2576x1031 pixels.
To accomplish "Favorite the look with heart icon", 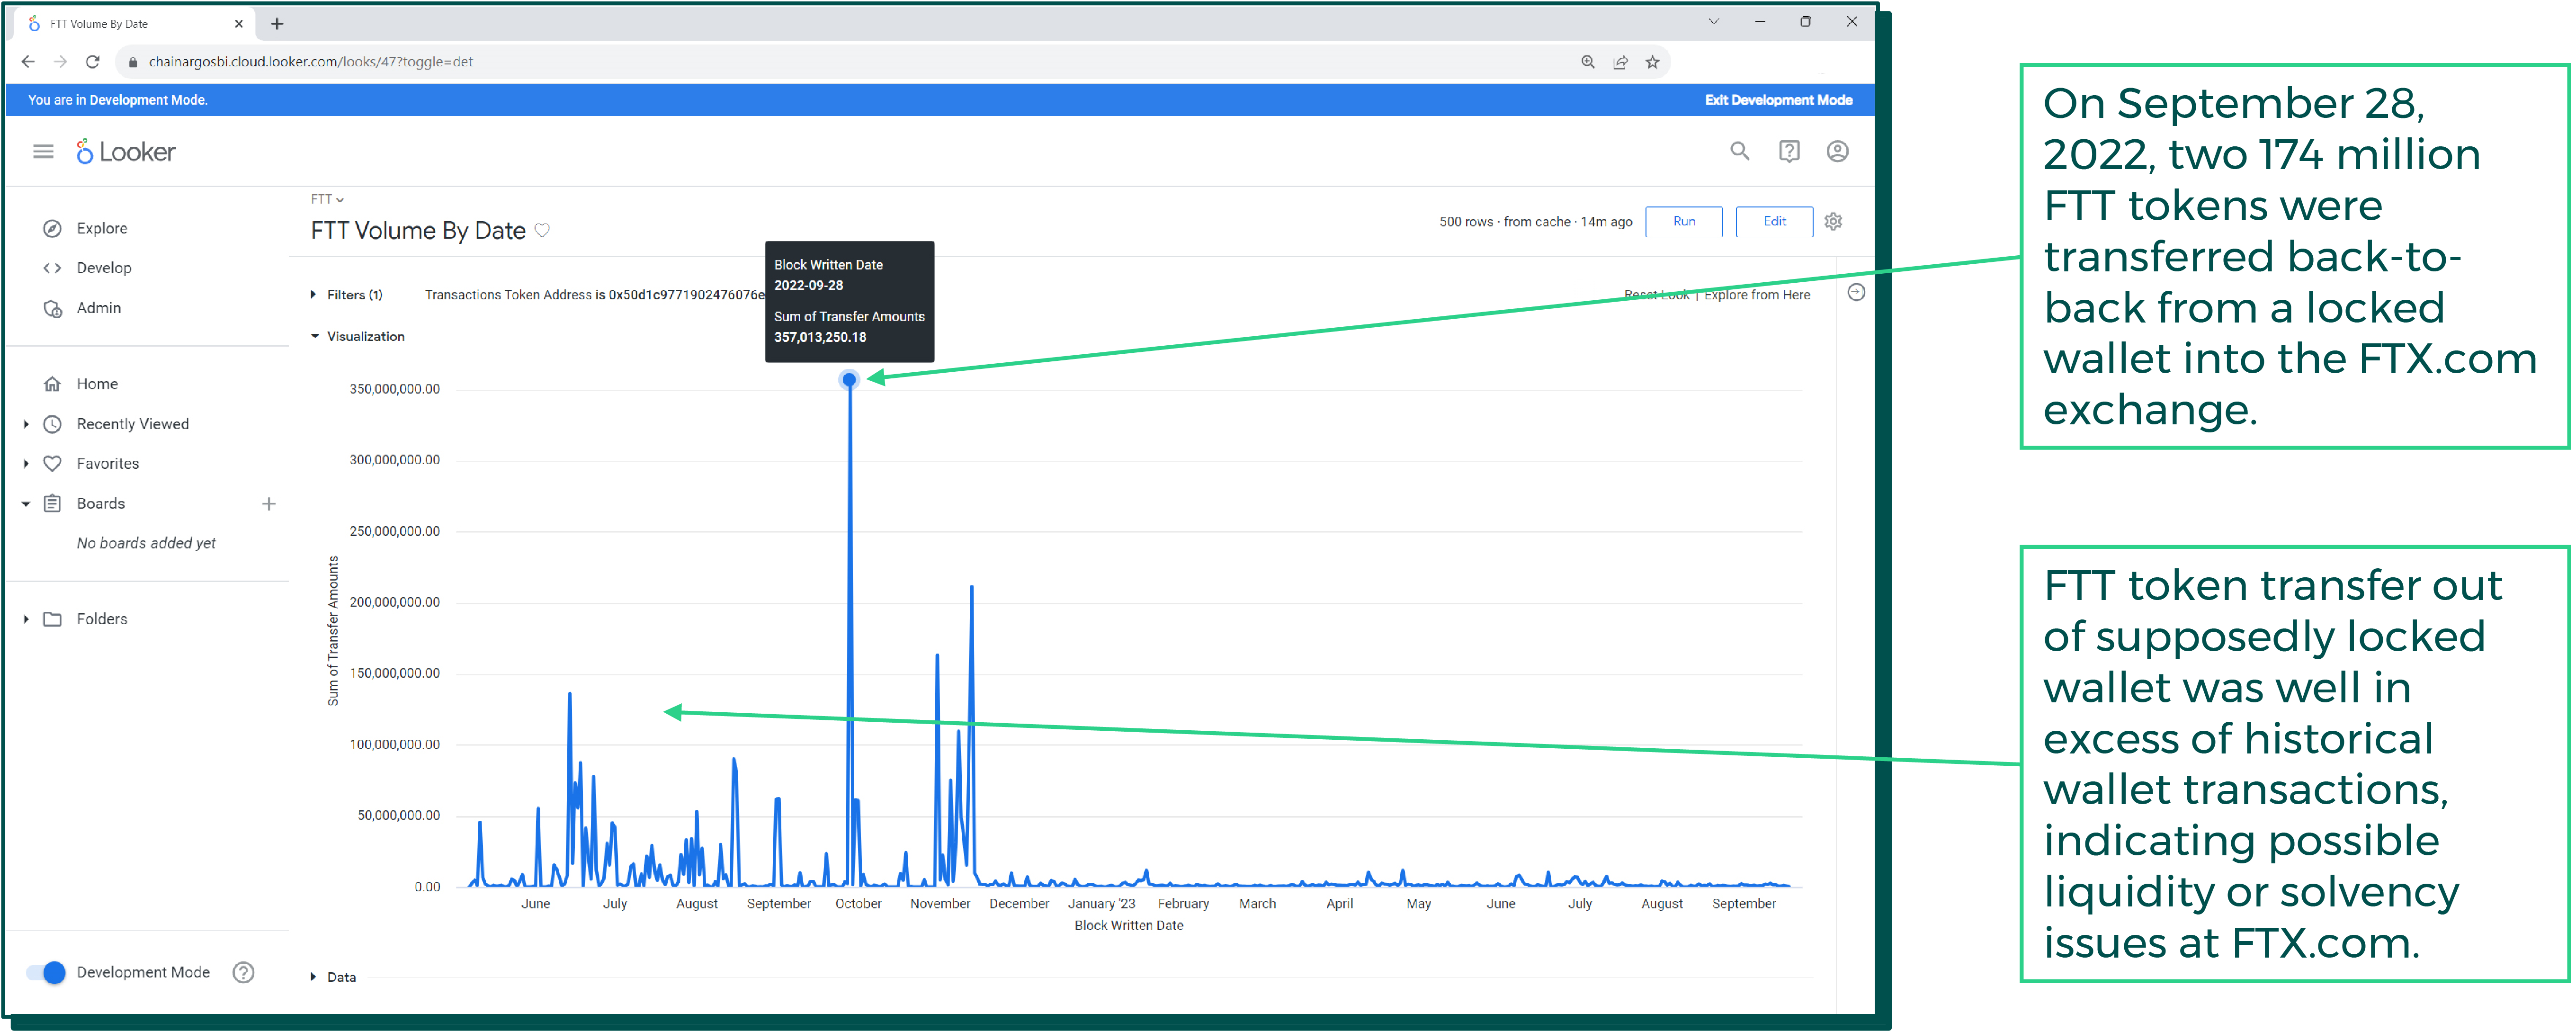I will click(x=542, y=230).
